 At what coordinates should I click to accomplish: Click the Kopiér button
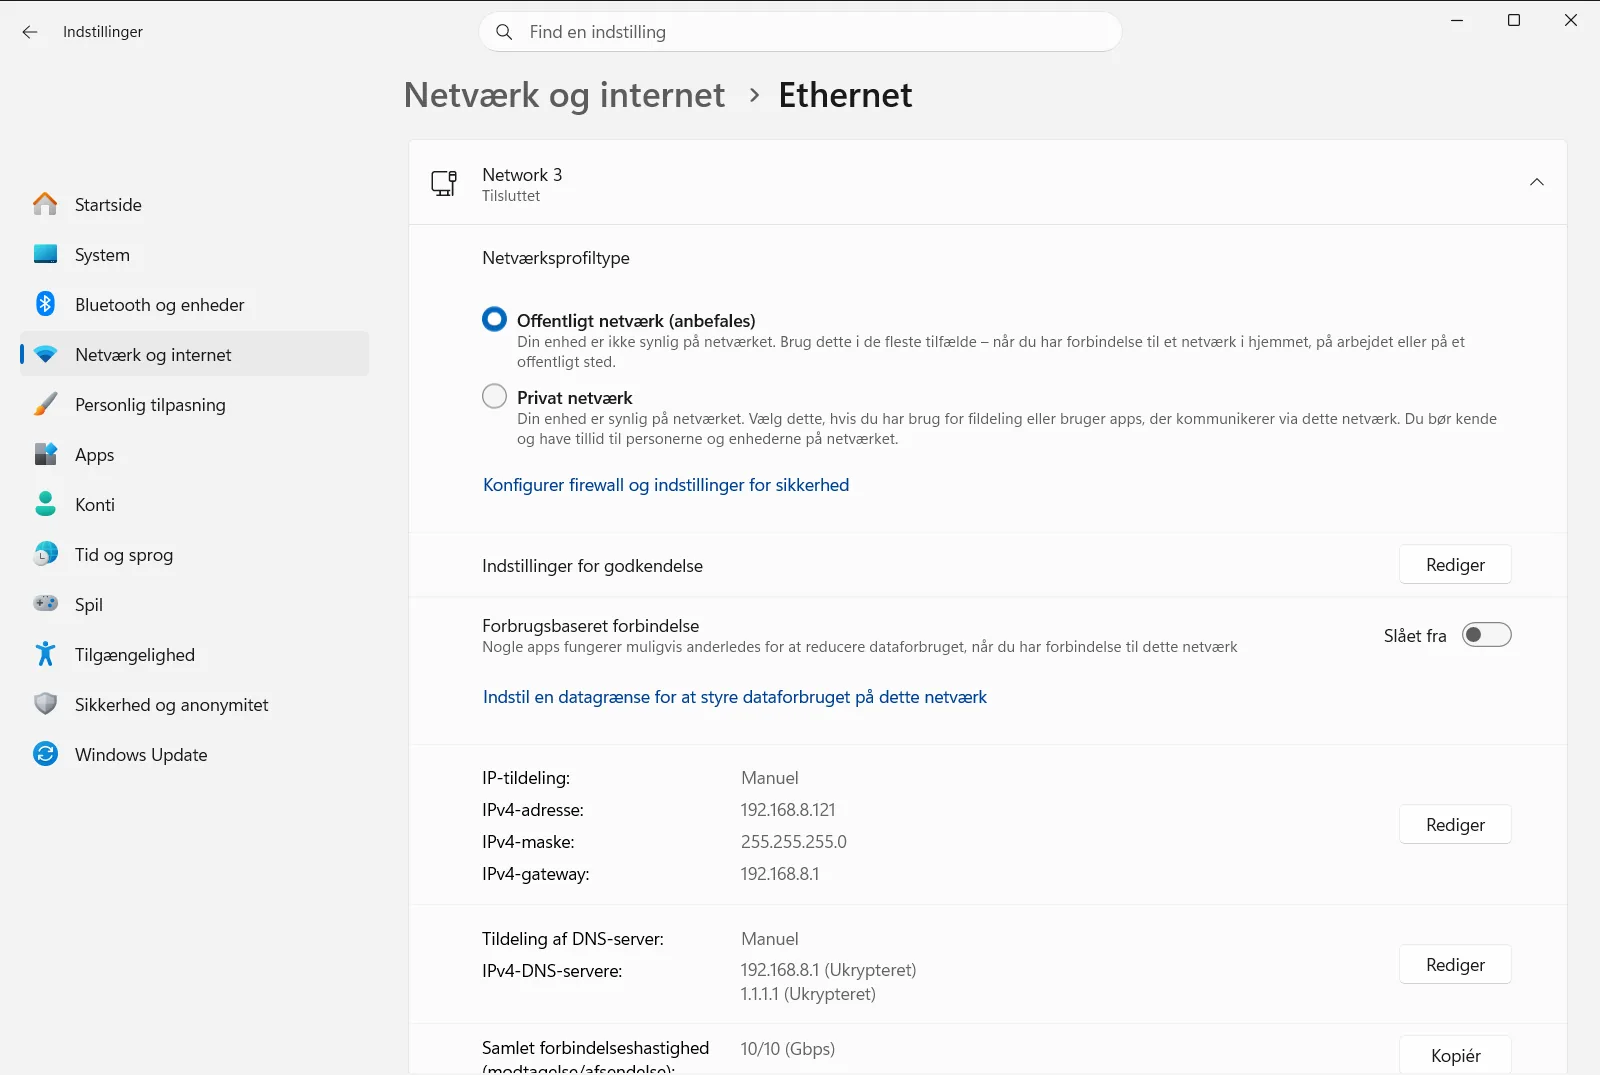tap(1455, 1055)
